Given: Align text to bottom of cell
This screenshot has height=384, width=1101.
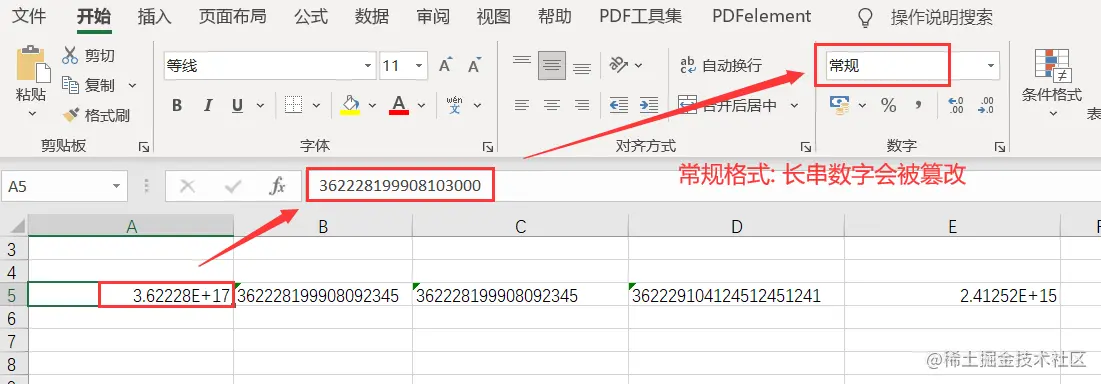Looking at the screenshot, I should (x=581, y=68).
